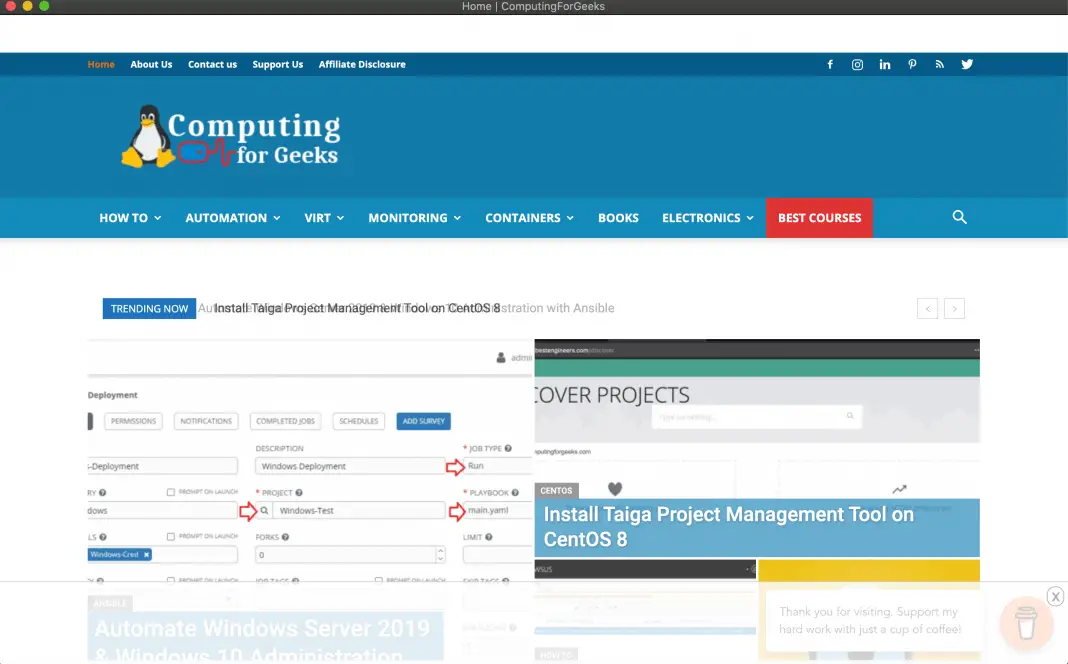
Task: Click the Instagram icon in the top bar
Action: pyautogui.click(x=857, y=64)
